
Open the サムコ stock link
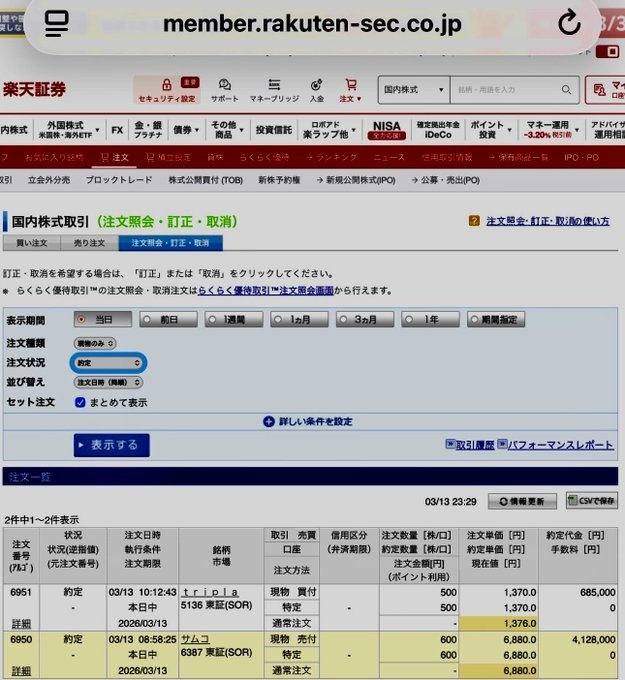(195, 639)
